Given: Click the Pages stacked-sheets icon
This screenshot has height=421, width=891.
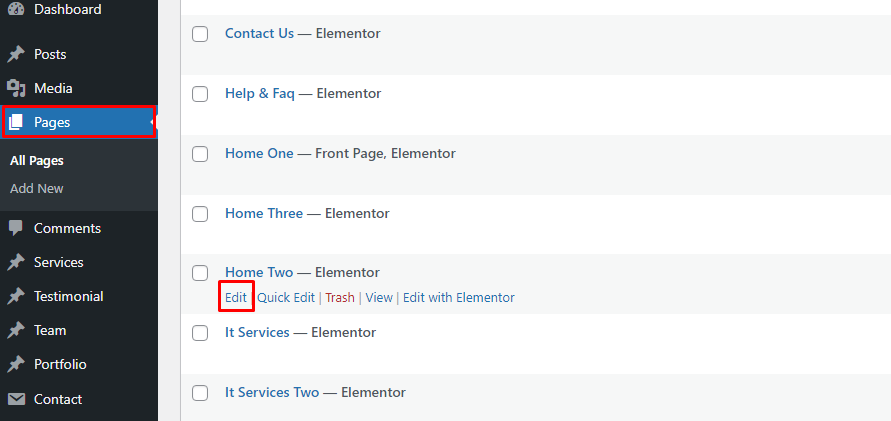Looking at the screenshot, I should (16, 122).
